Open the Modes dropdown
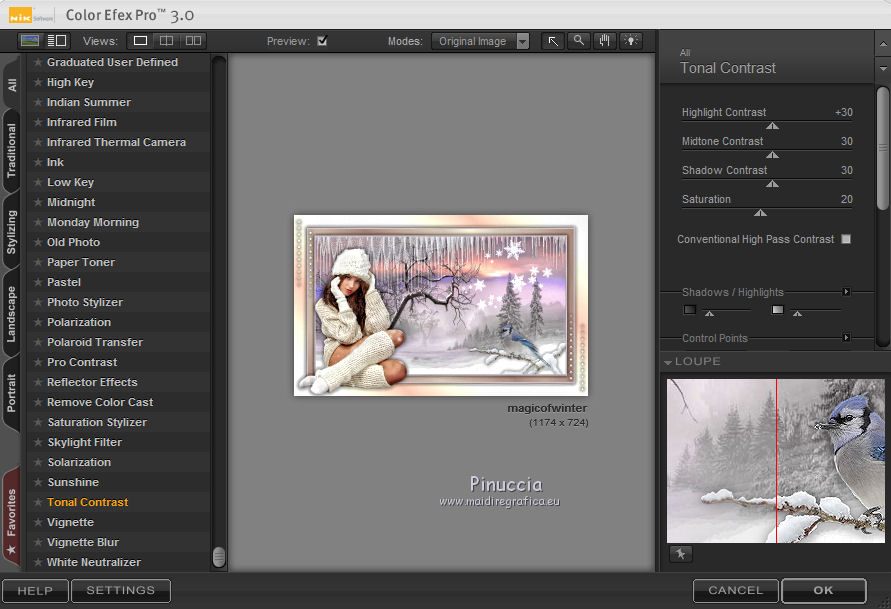The height and width of the screenshot is (609, 891). tap(522, 42)
